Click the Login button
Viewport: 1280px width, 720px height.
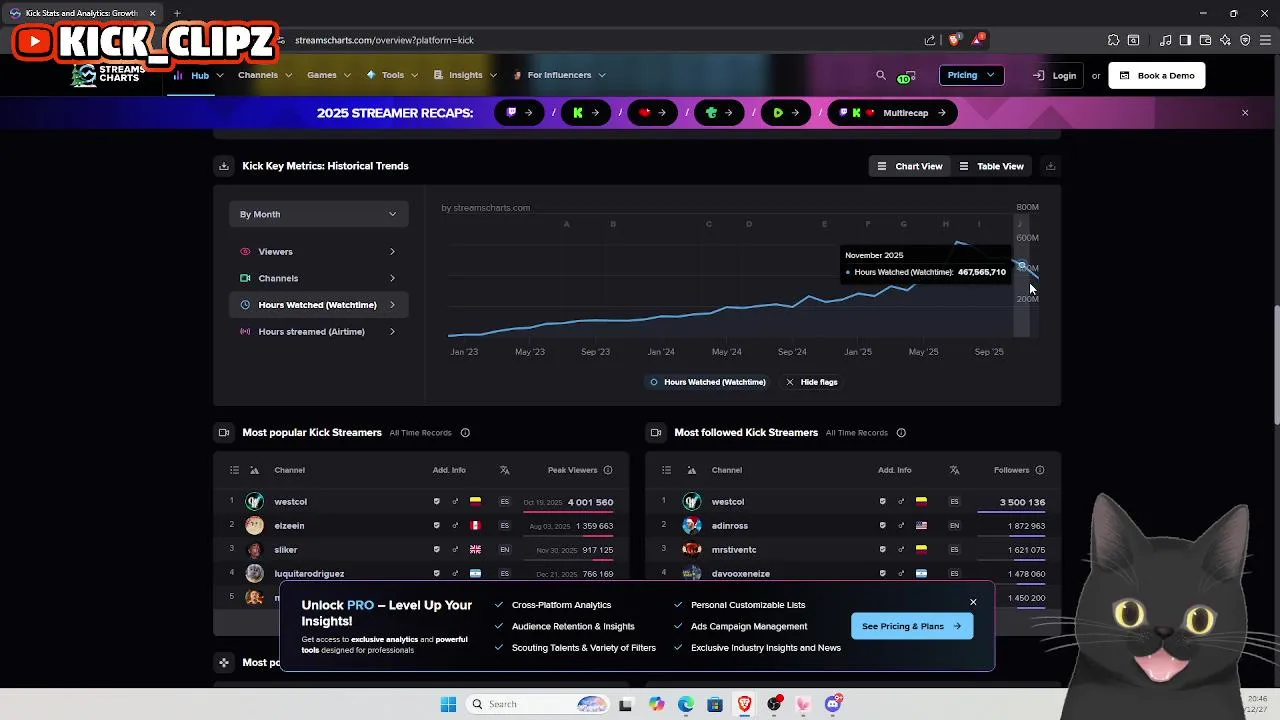click(1055, 76)
